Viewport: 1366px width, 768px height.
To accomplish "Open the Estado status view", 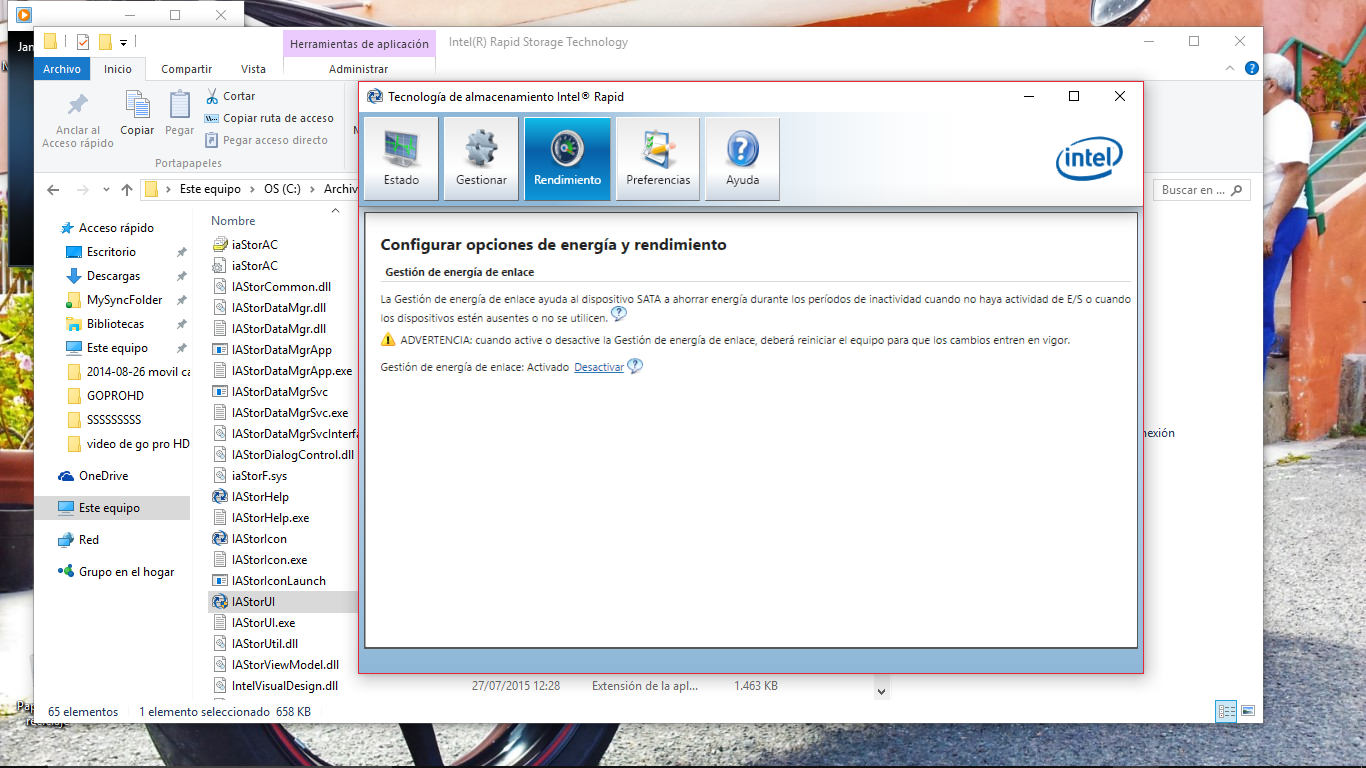I will pos(401,159).
